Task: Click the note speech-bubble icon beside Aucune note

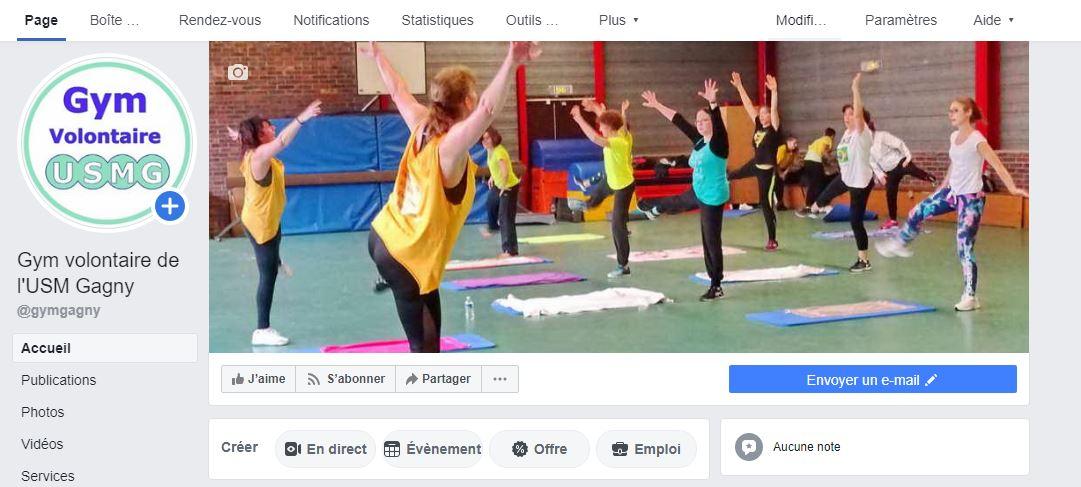Action: click(x=749, y=447)
